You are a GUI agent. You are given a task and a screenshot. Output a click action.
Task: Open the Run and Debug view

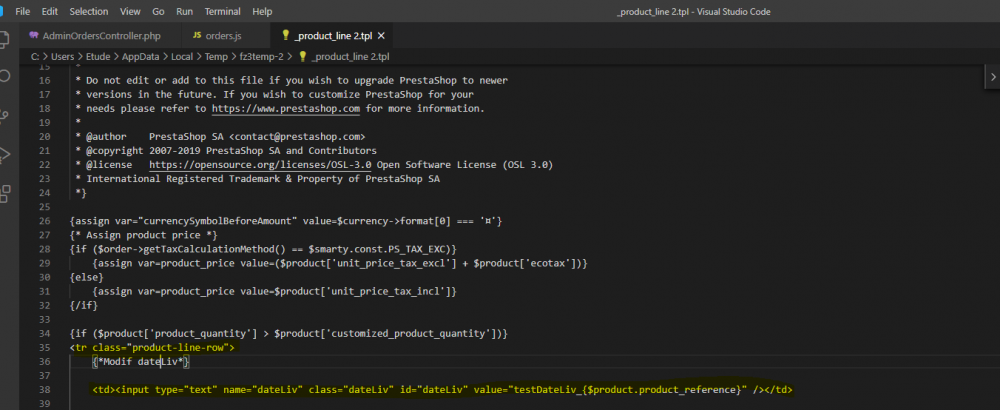(x=4, y=155)
